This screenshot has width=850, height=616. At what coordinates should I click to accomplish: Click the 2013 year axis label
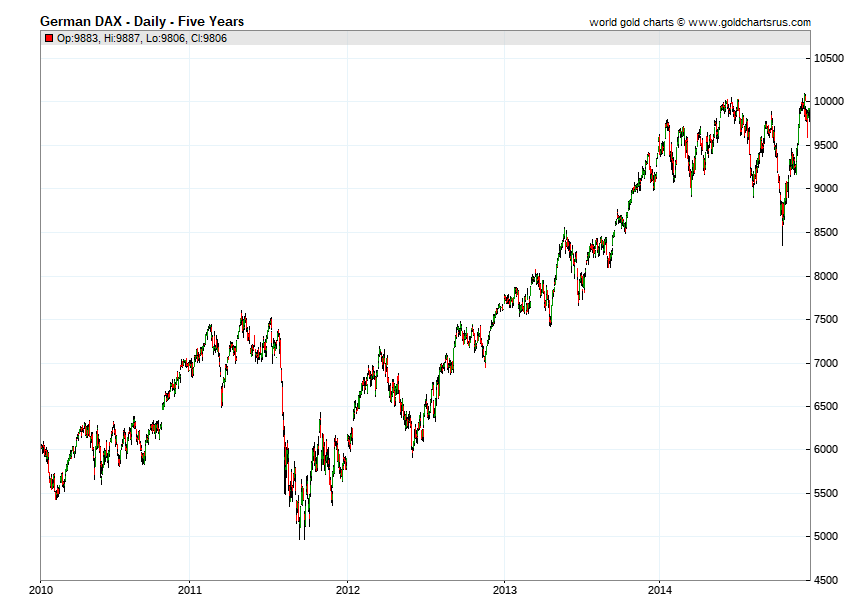[x=505, y=590]
